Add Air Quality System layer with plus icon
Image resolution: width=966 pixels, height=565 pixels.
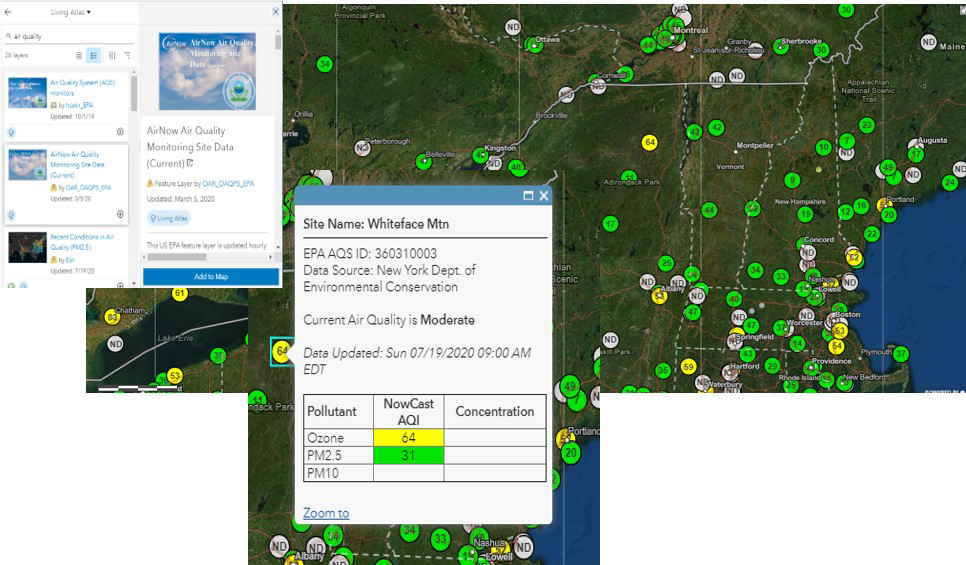[x=121, y=131]
